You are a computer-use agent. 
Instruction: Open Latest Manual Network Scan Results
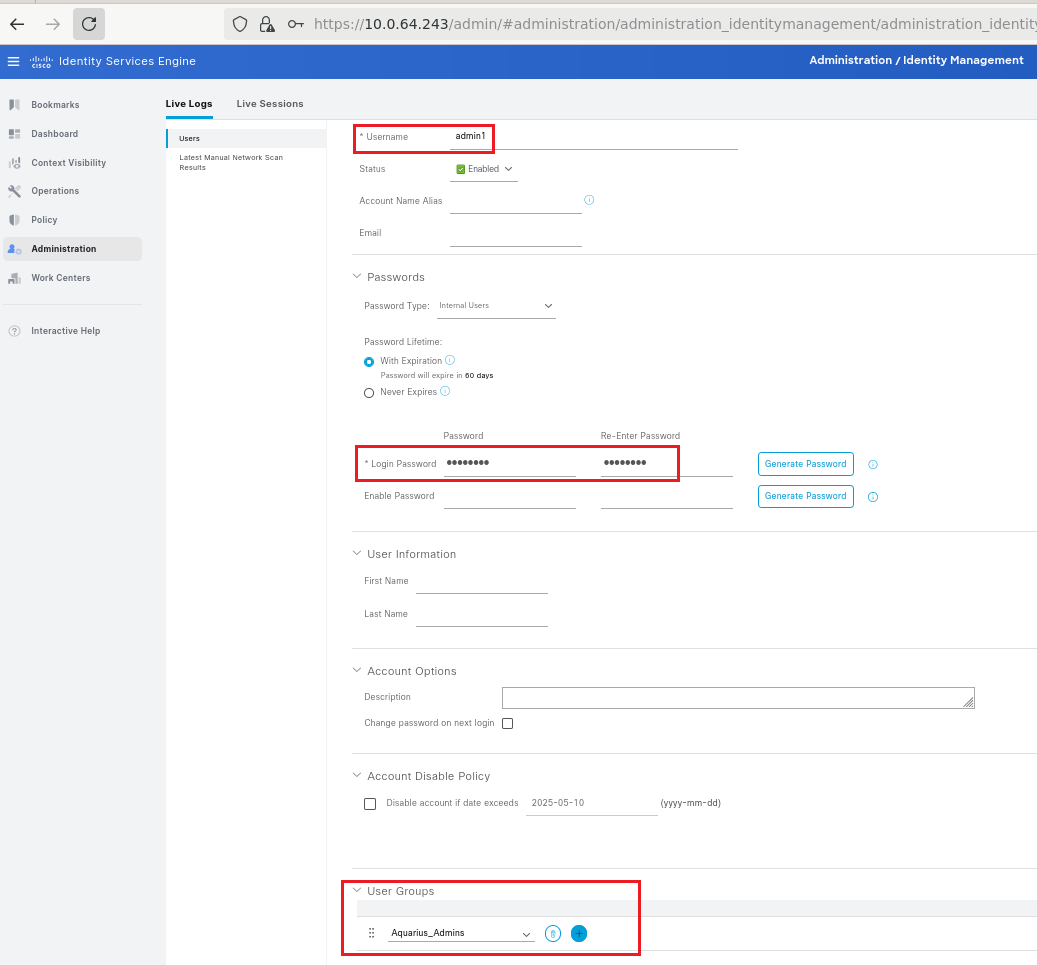tap(231, 163)
